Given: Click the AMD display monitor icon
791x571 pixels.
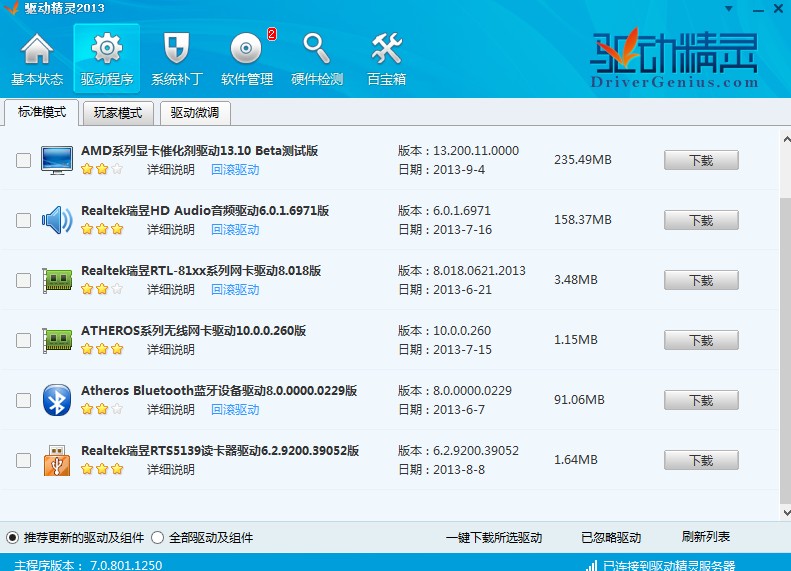Looking at the screenshot, I should [x=56, y=160].
